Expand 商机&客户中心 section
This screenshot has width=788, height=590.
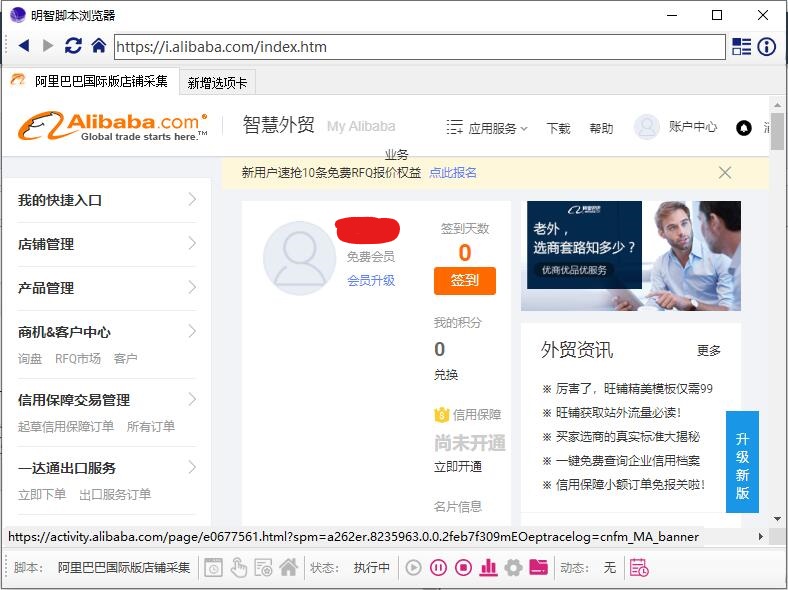coord(107,332)
